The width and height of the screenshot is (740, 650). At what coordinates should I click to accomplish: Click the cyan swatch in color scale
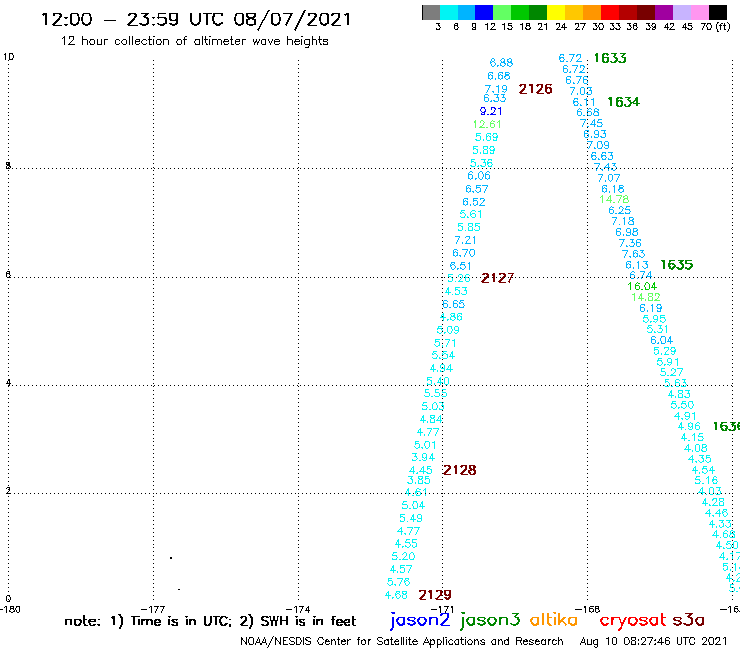(449, 12)
